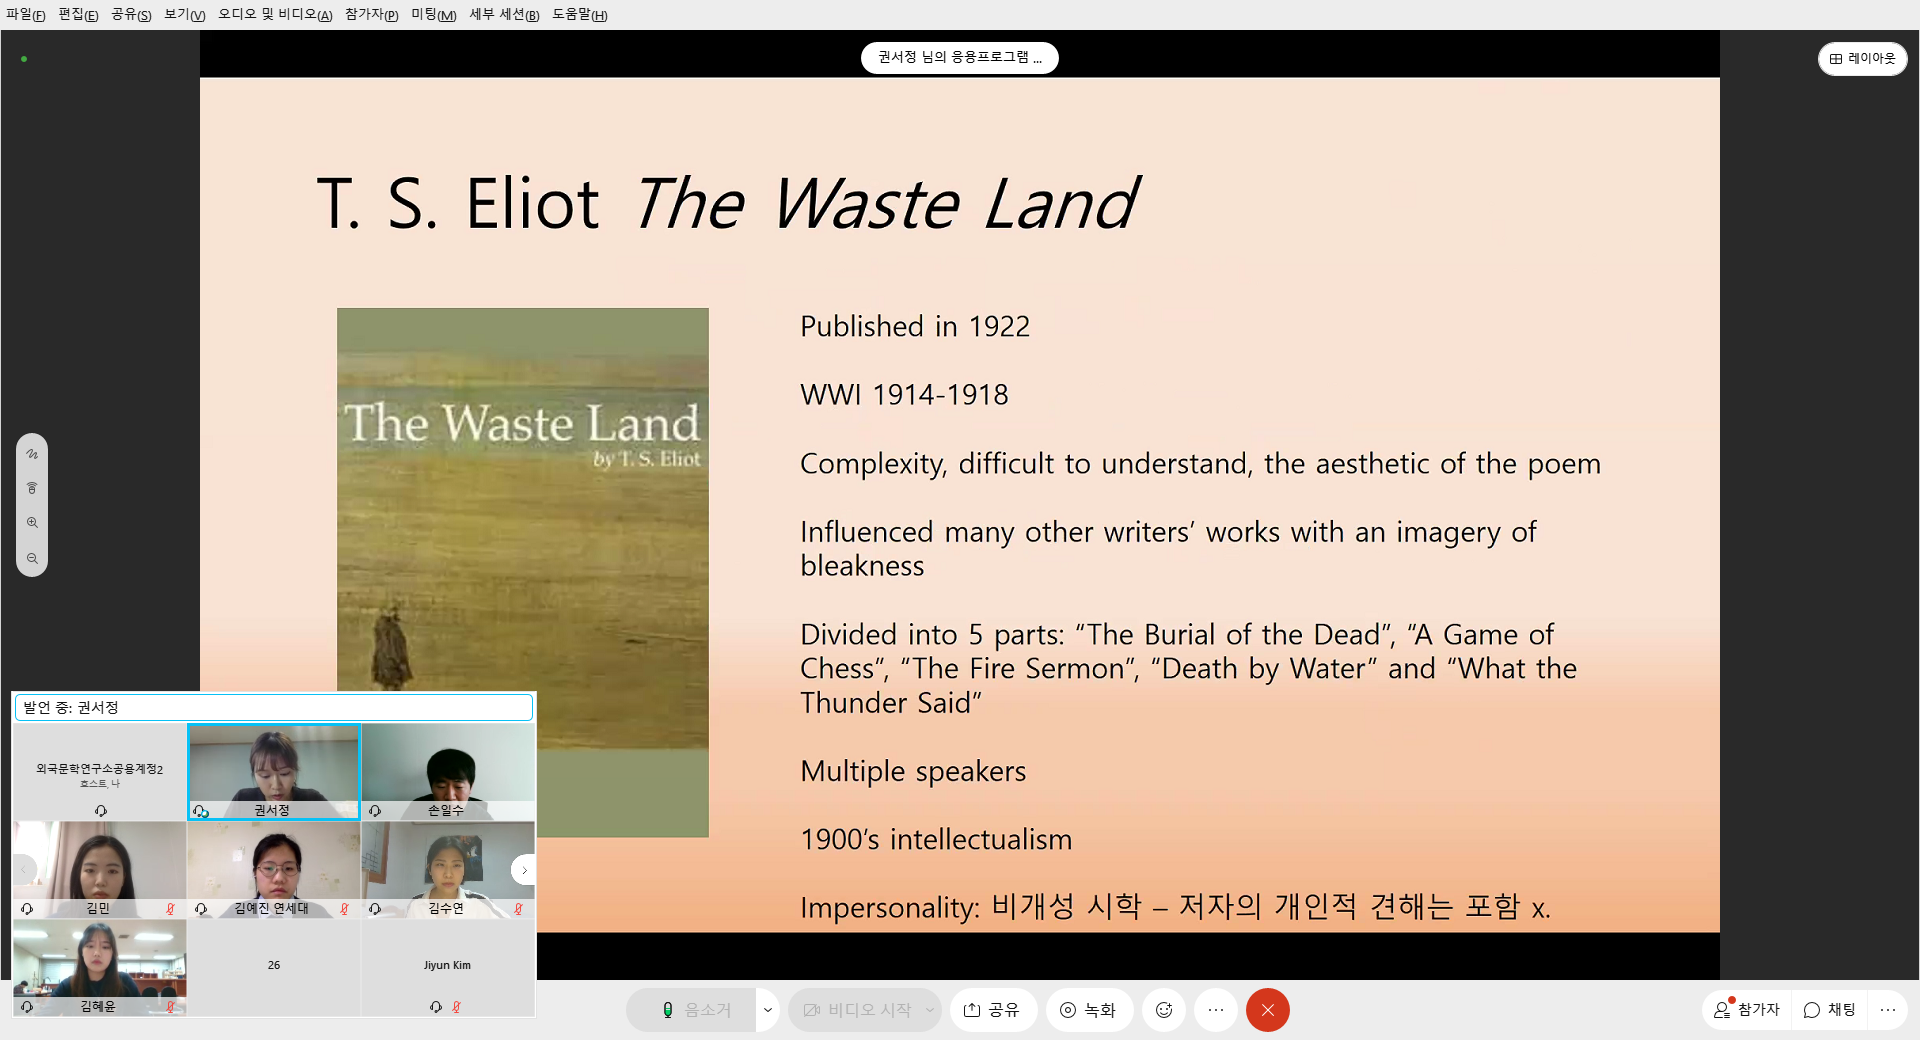This screenshot has height=1040, width=1920.
Task: Open the reactions smiley icon
Action: pyautogui.click(x=1163, y=1010)
